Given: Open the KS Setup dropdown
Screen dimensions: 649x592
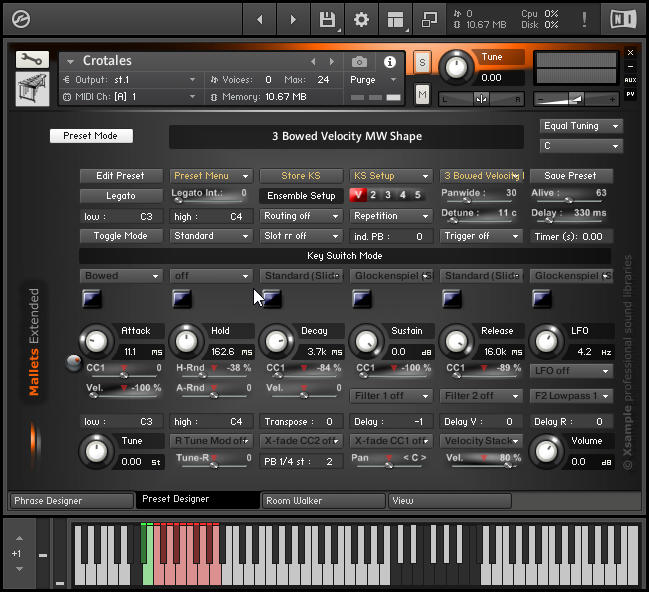Looking at the screenshot, I should coord(391,176).
